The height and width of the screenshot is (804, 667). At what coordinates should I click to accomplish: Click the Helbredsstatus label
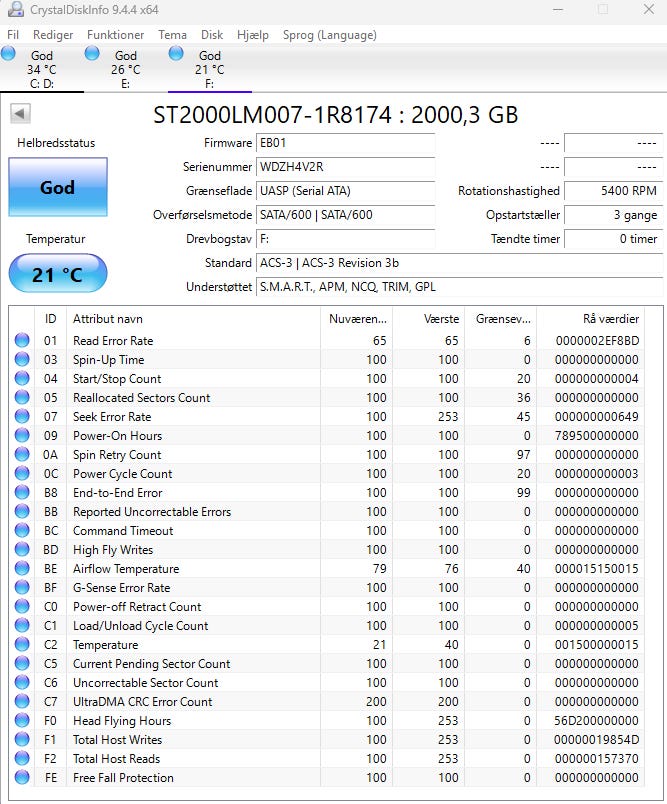56,143
